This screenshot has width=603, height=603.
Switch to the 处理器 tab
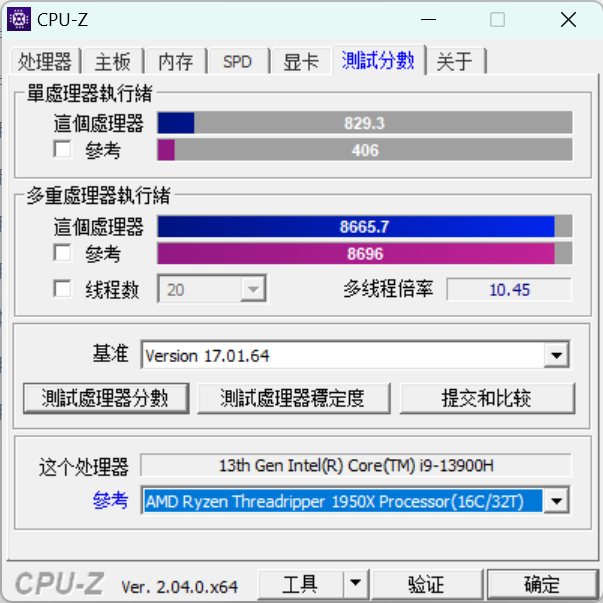pyautogui.click(x=45, y=61)
